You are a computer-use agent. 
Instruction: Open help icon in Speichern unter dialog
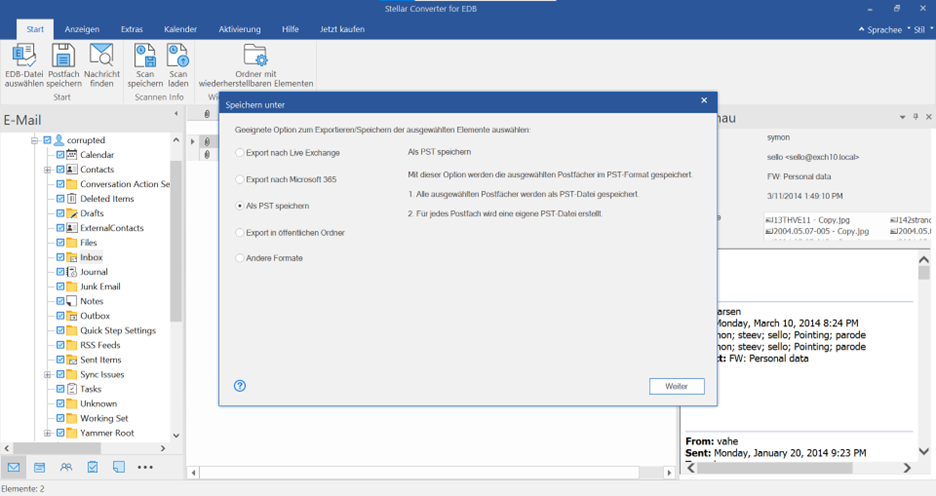click(240, 386)
